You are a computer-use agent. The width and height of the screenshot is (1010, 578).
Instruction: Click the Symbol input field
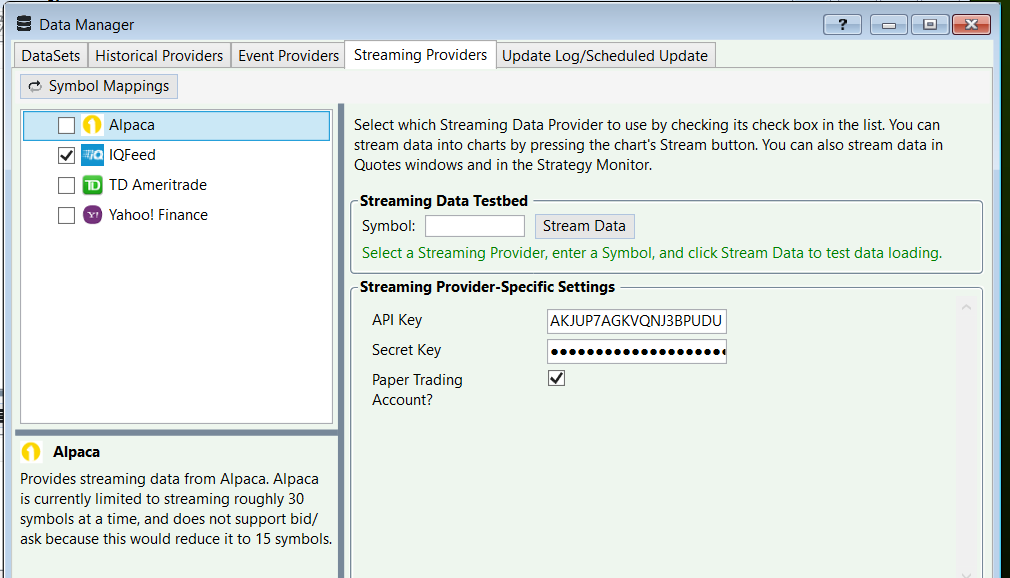point(475,226)
